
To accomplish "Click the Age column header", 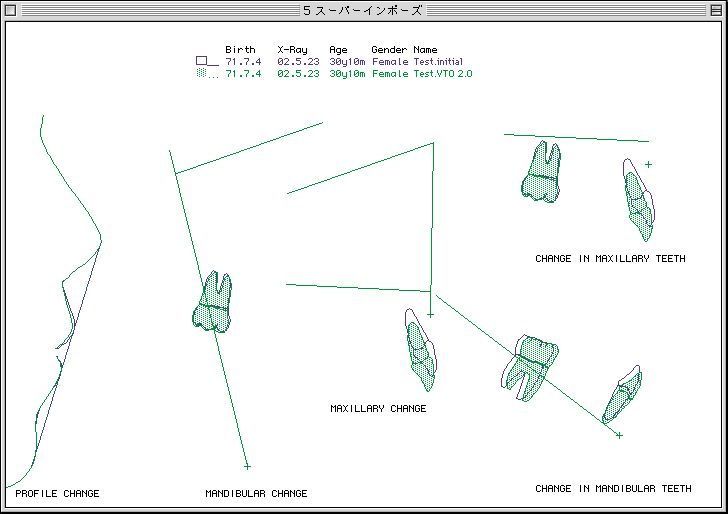I will tap(338, 50).
